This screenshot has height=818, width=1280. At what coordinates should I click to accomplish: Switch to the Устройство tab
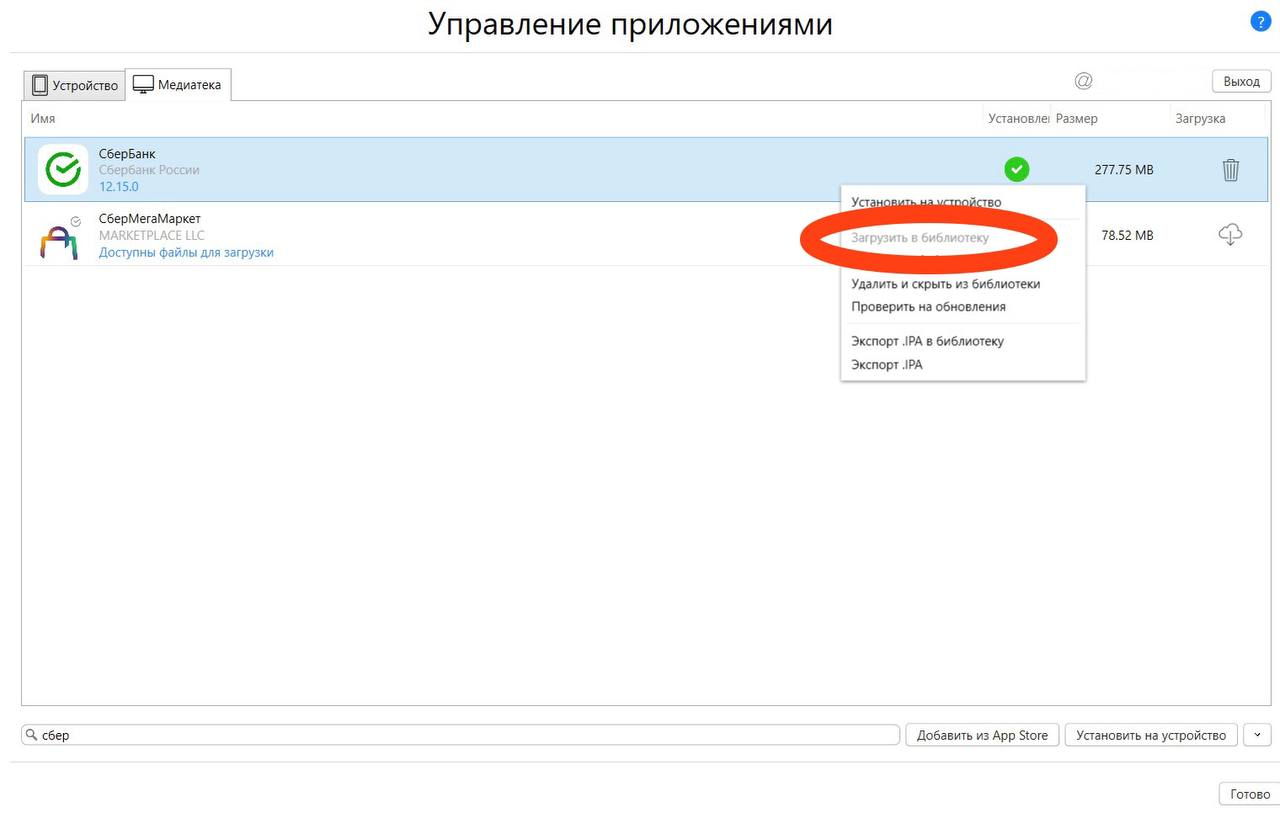pyautogui.click(x=75, y=85)
